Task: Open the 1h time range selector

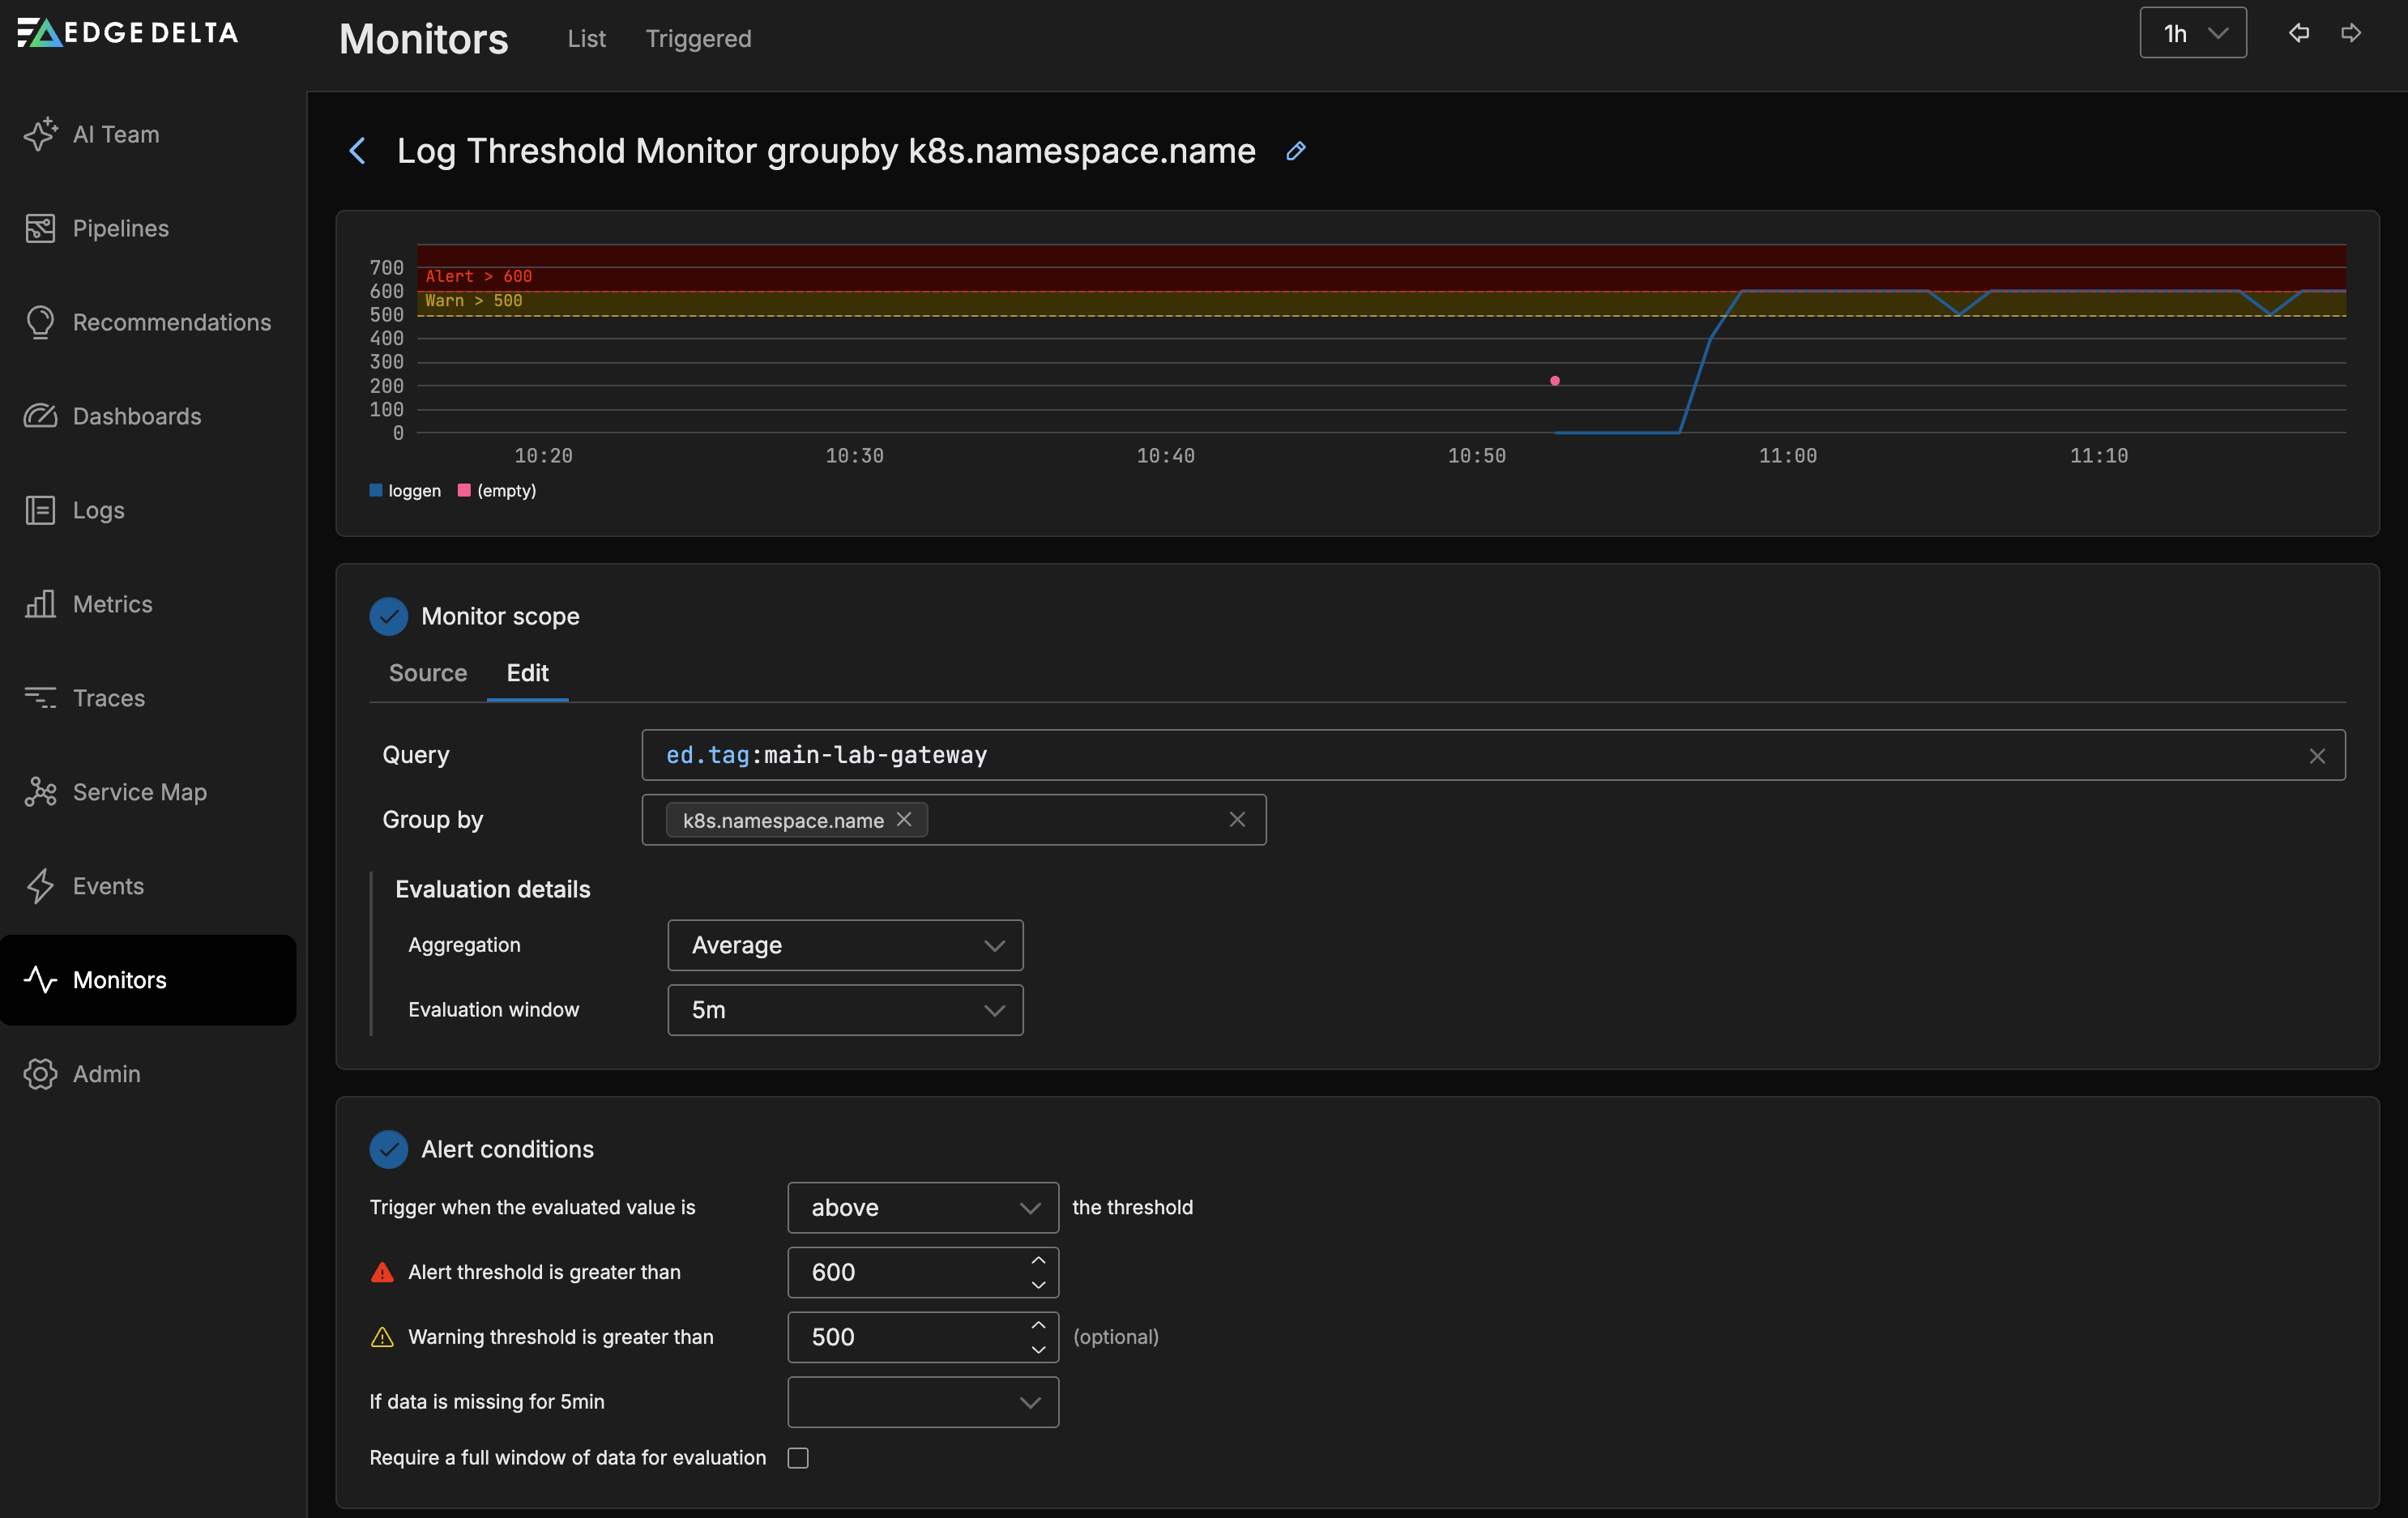Action: [2192, 33]
